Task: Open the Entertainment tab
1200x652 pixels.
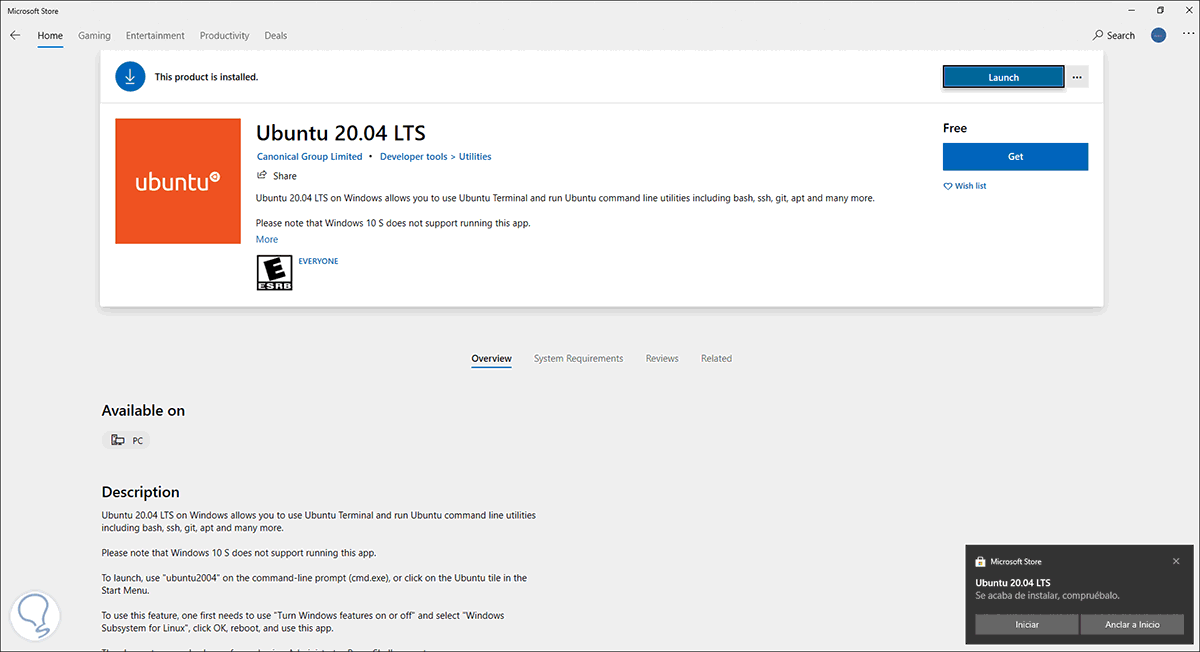Action: (x=155, y=35)
